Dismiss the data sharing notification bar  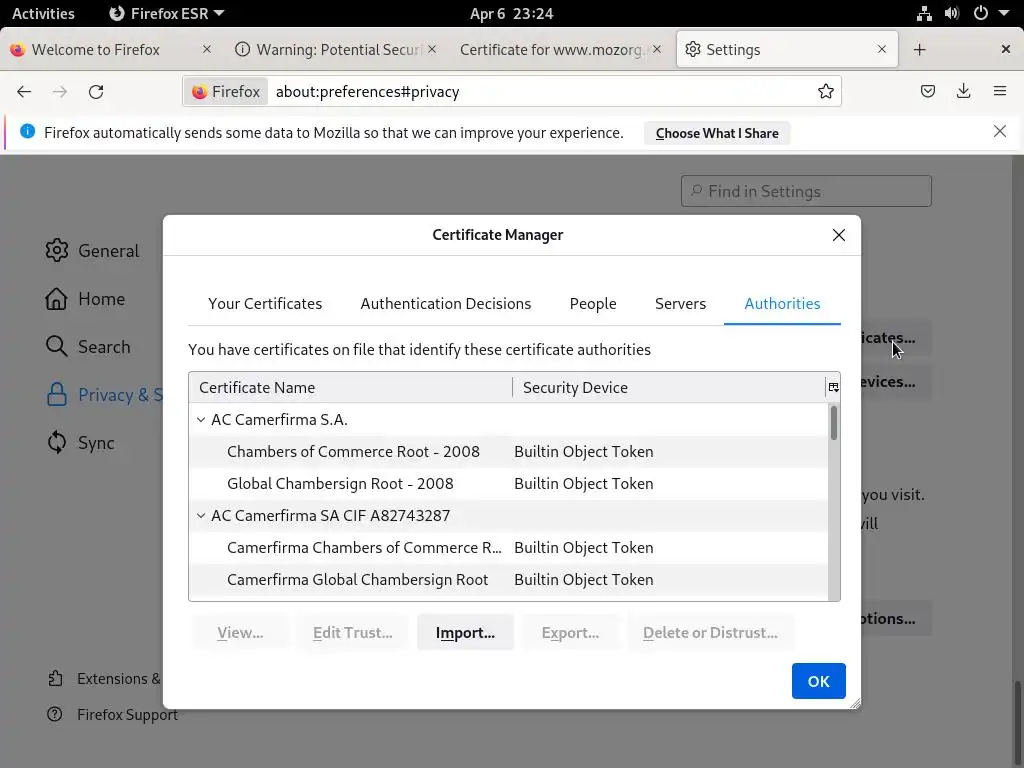[999, 132]
